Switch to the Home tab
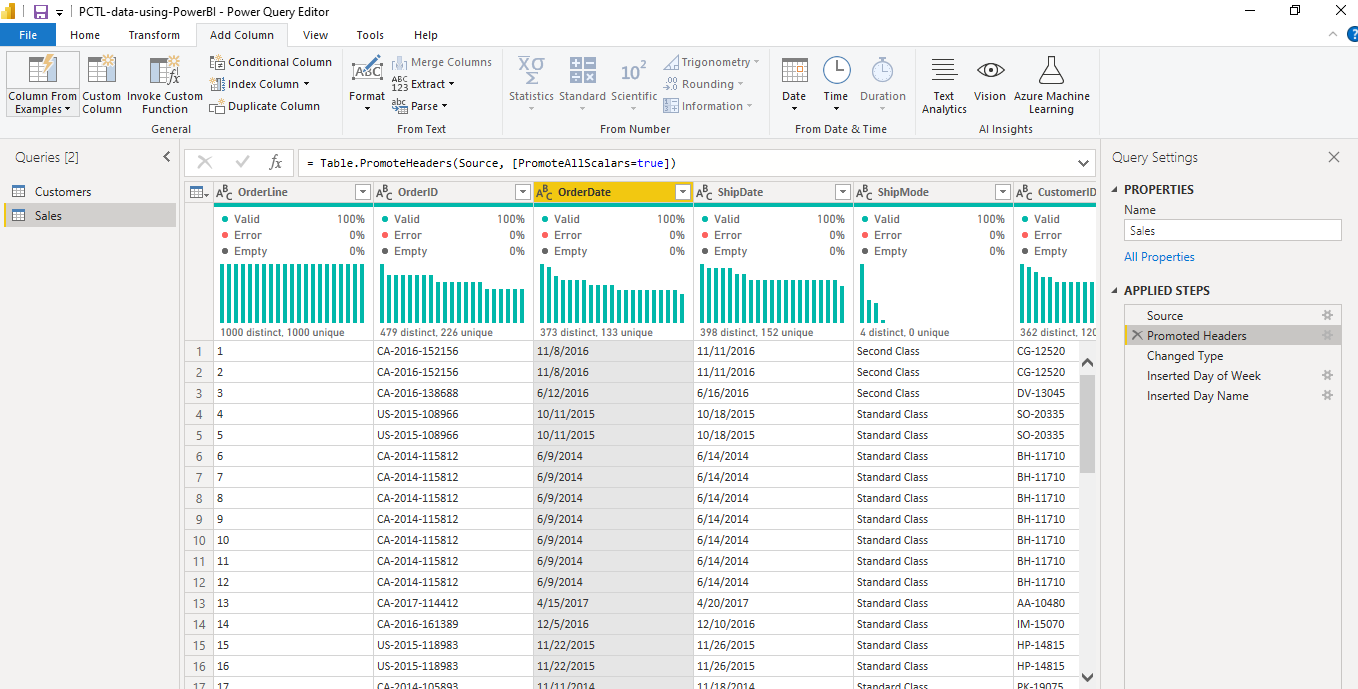Screen dimensions: 1358x689 click(85, 35)
